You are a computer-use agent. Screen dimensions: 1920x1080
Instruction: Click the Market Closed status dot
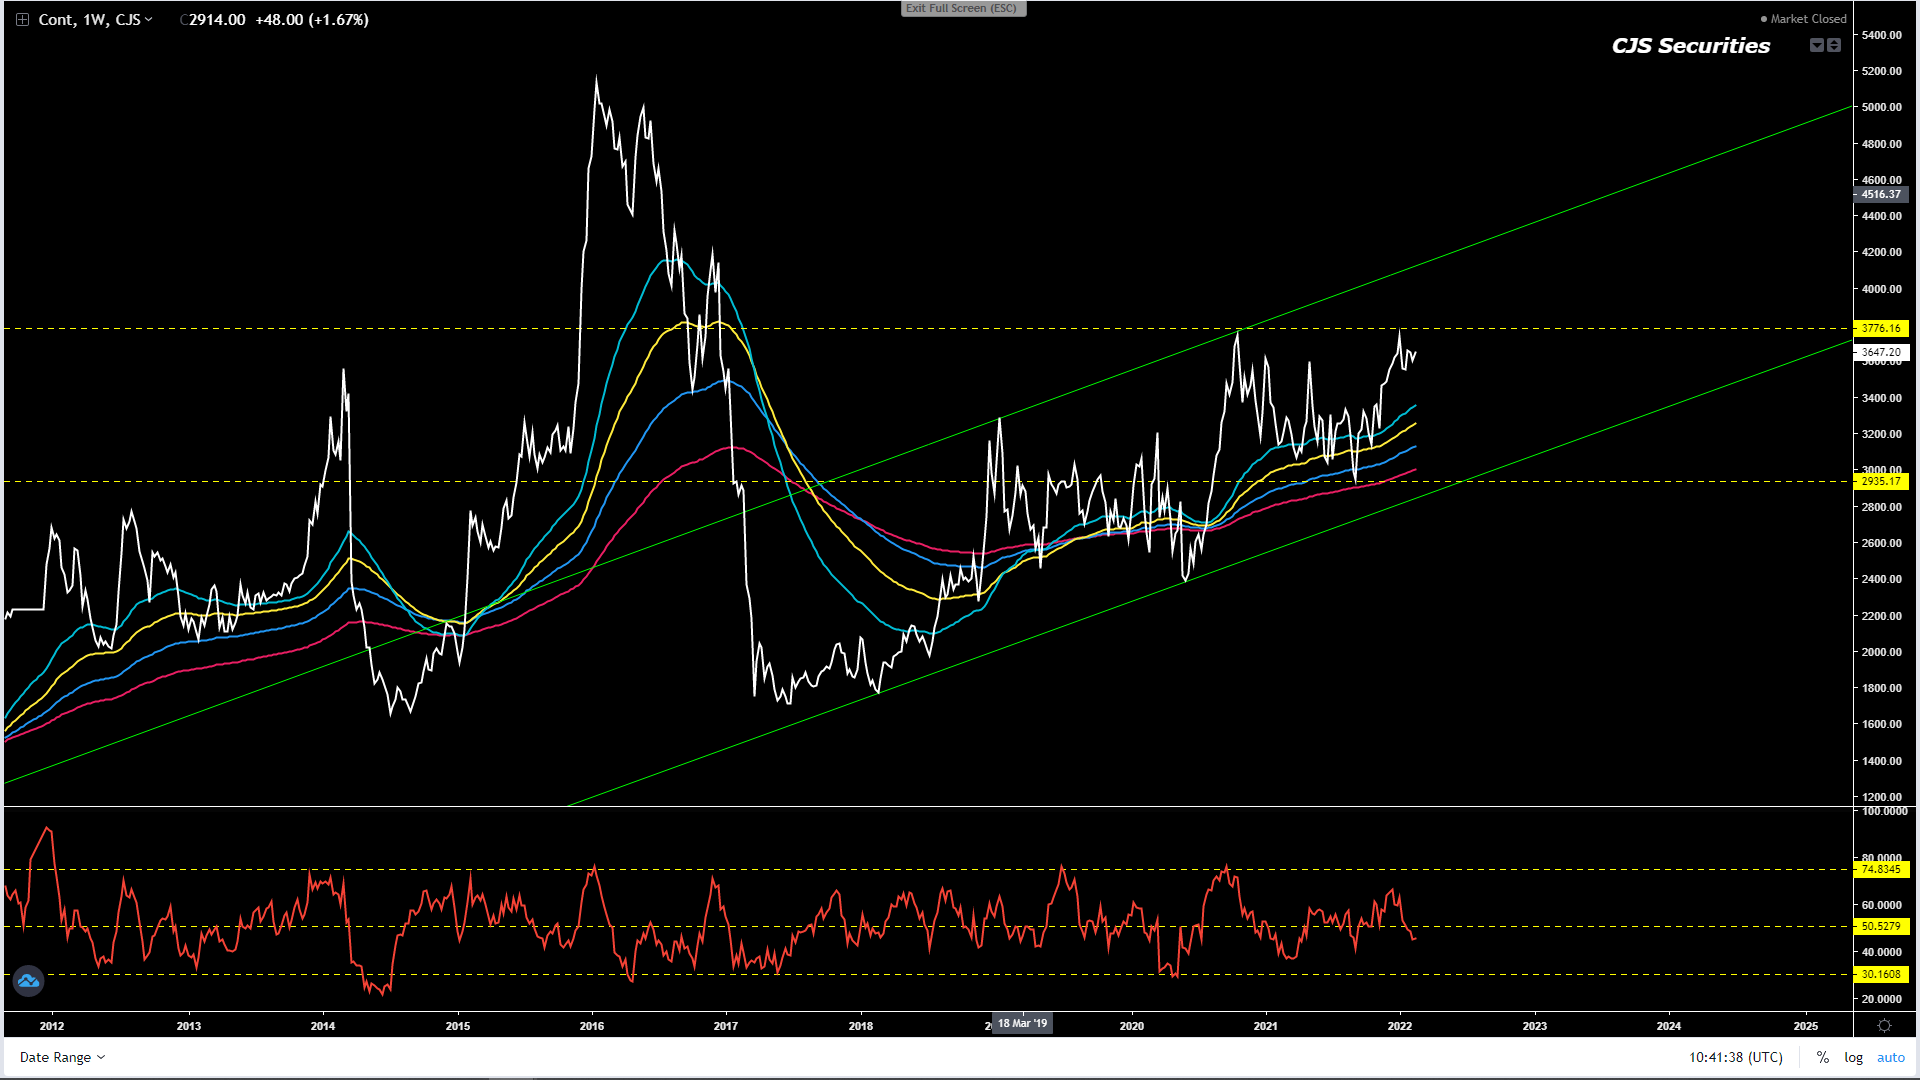click(1764, 19)
